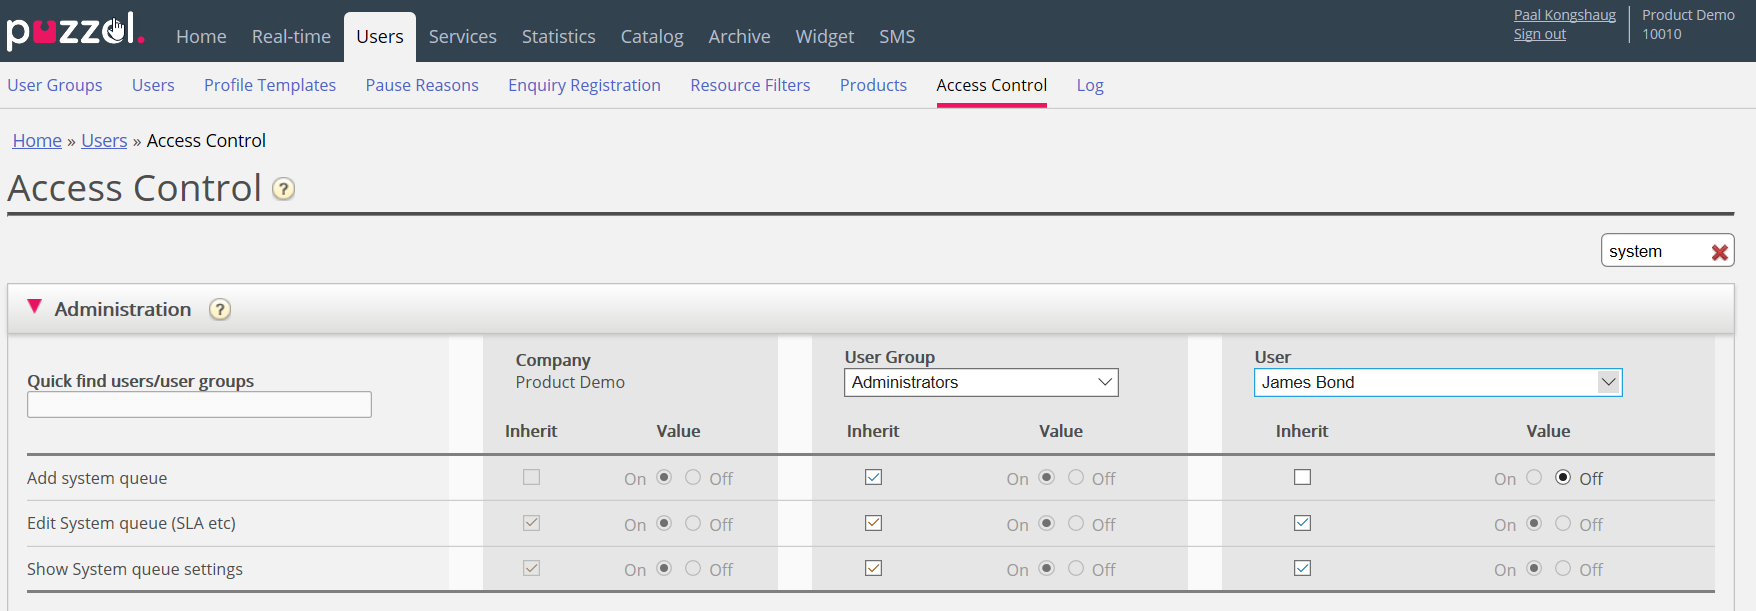Collapse the Administration section
Image resolution: width=1756 pixels, height=611 pixels.
[x=35, y=308]
